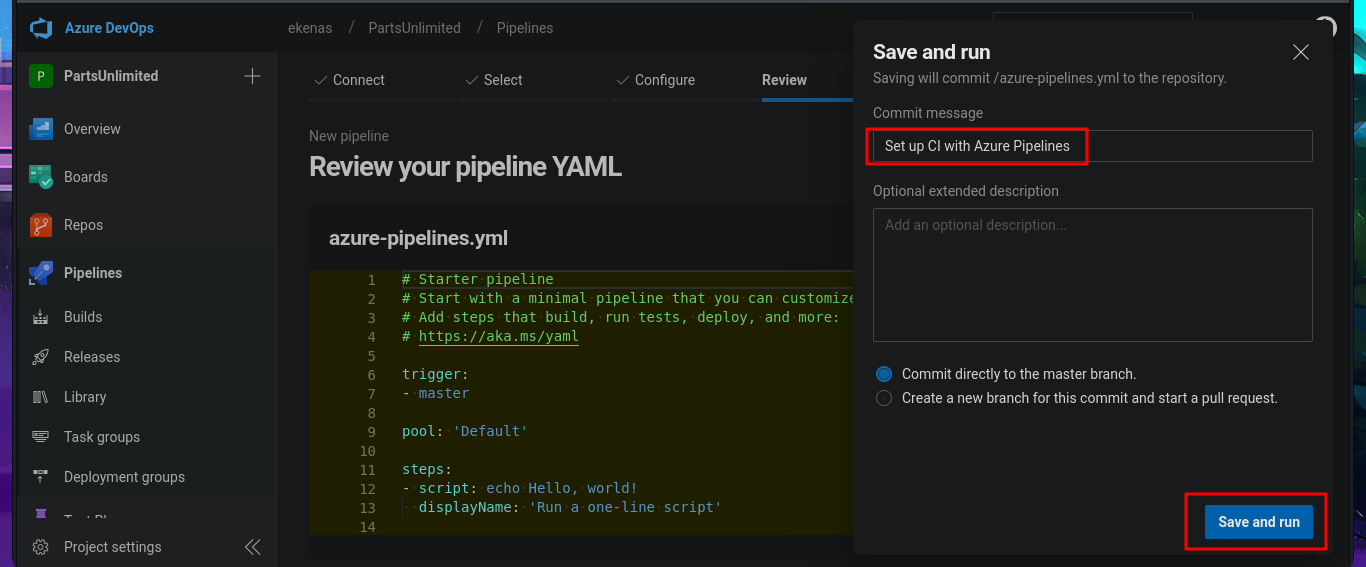Open the aka.ms/yaml link in editor

(x=498, y=337)
